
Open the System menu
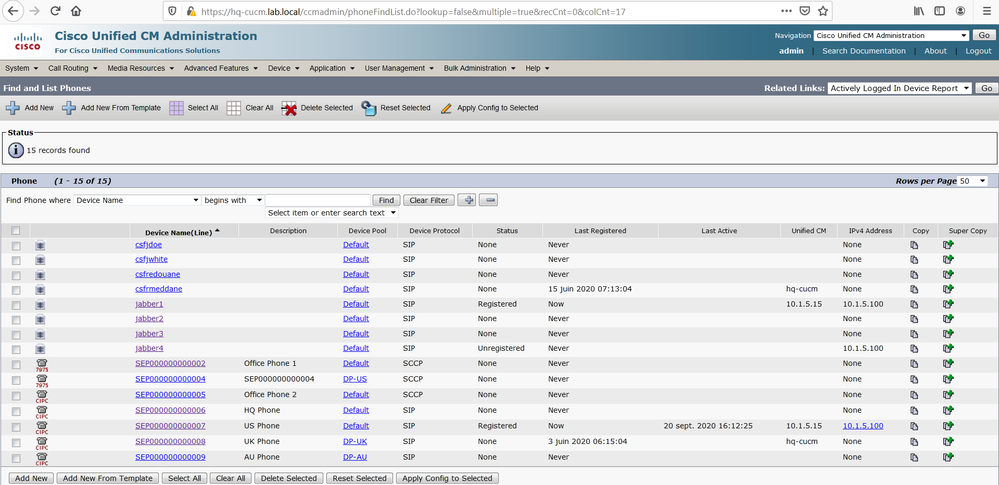pos(22,68)
